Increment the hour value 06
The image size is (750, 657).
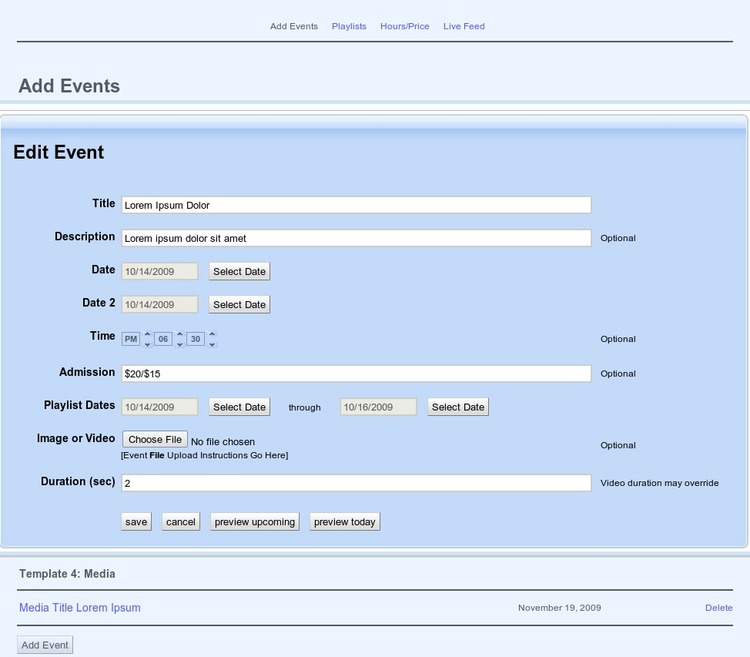tap(180, 334)
